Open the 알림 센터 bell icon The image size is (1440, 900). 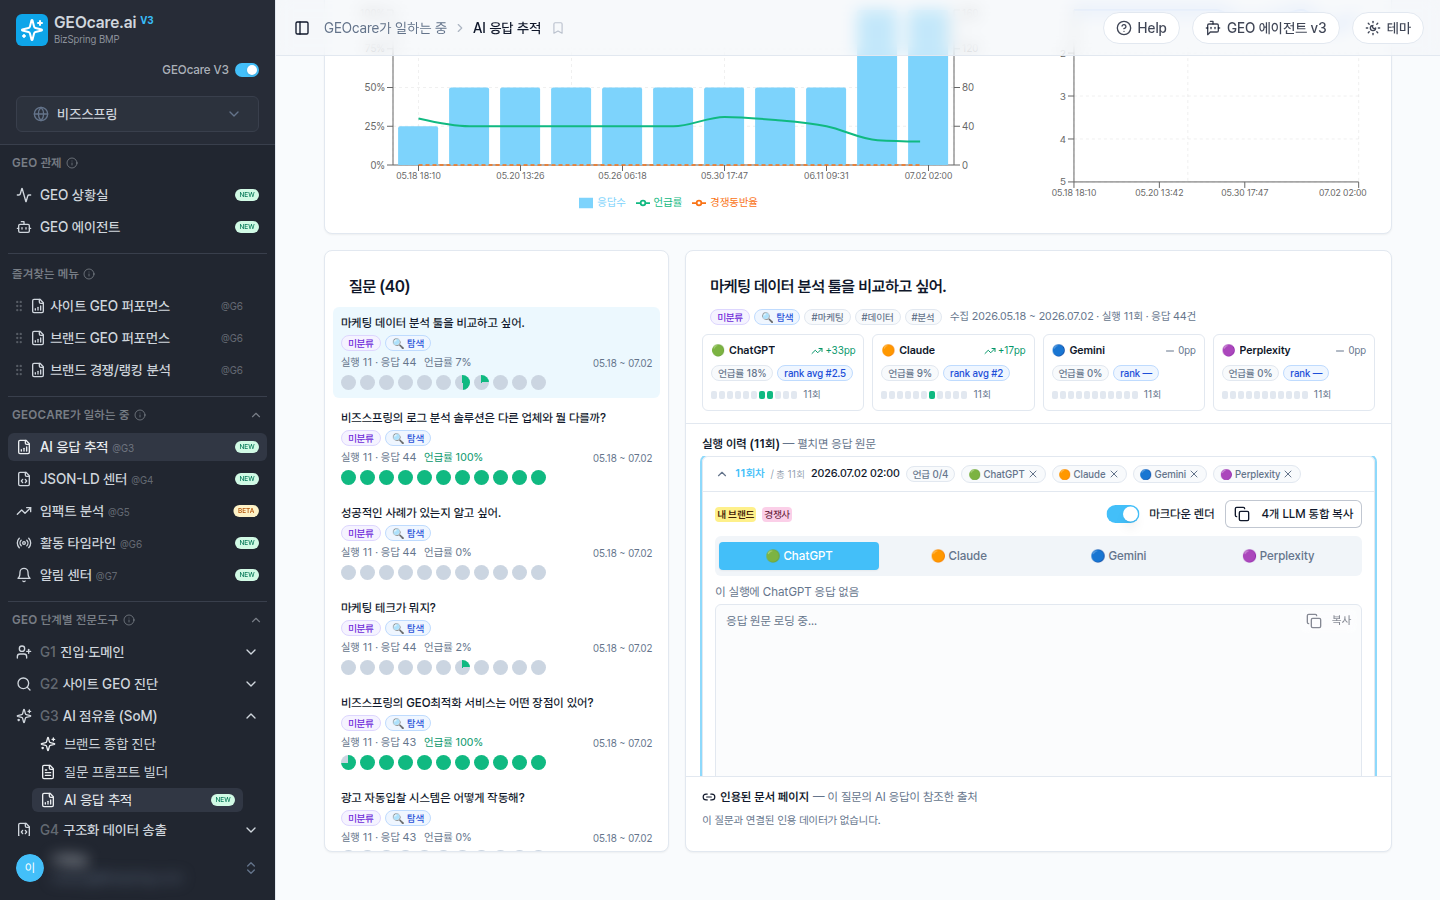24,575
